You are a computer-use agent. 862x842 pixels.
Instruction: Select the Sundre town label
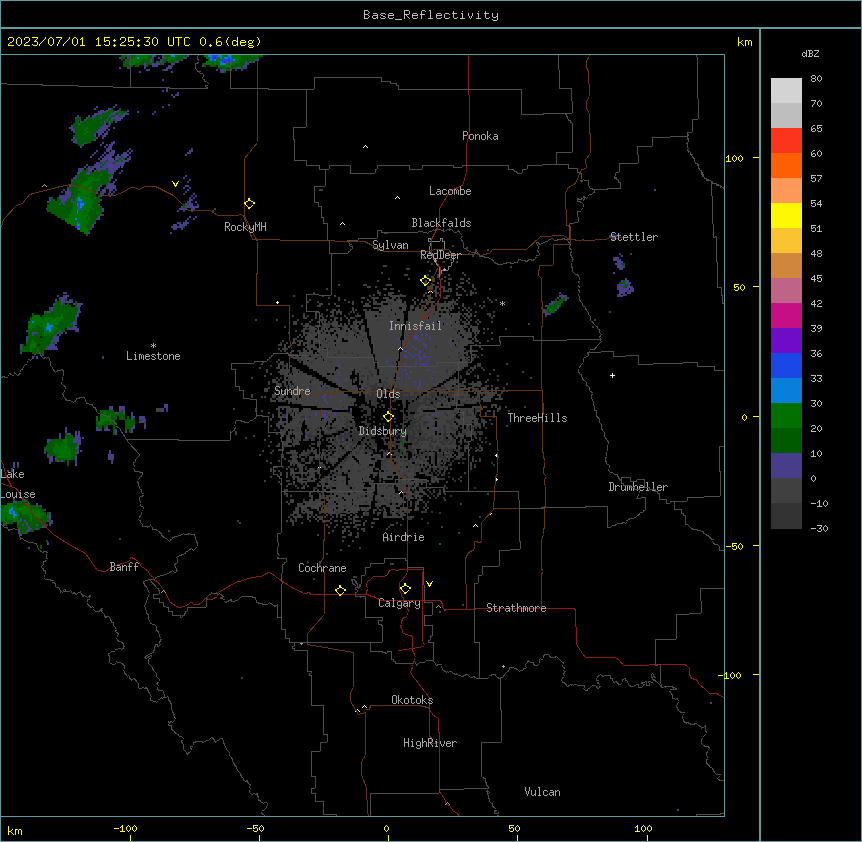292,391
